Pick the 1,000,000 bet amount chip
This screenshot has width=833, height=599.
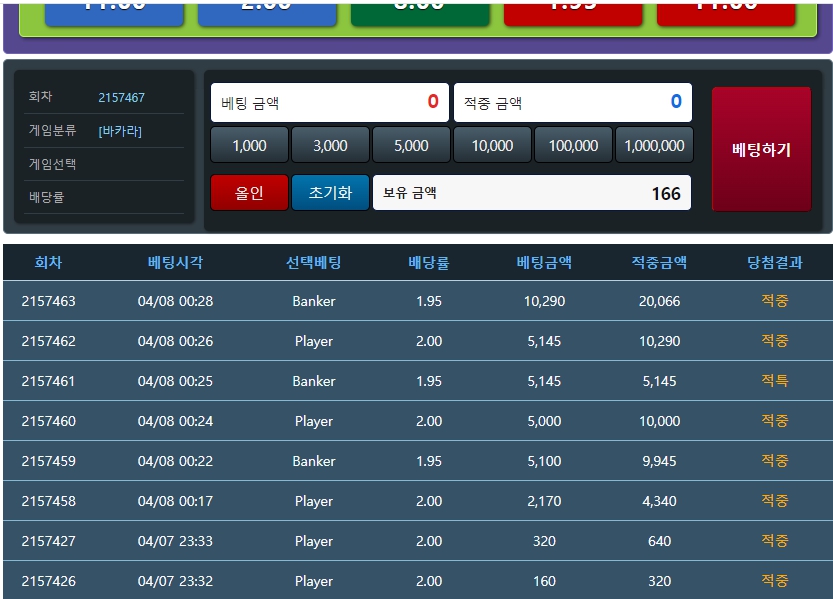(654, 145)
